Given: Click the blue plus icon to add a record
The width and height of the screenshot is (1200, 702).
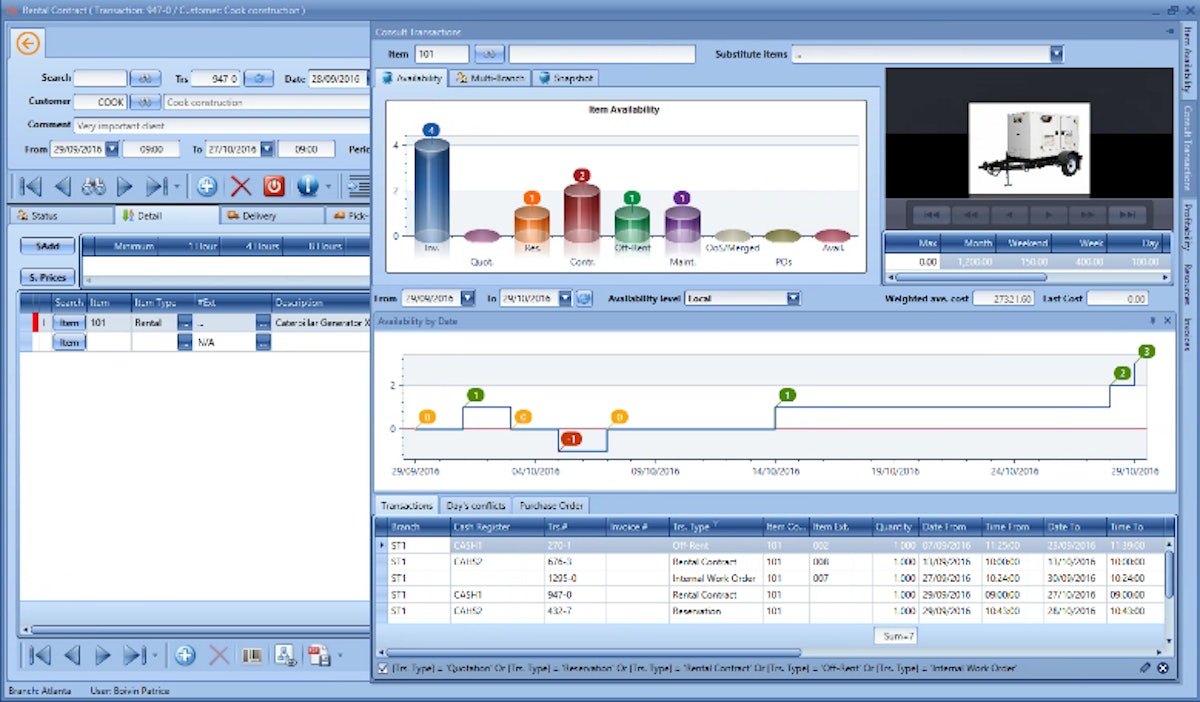Looking at the screenshot, I should [207, 185].
